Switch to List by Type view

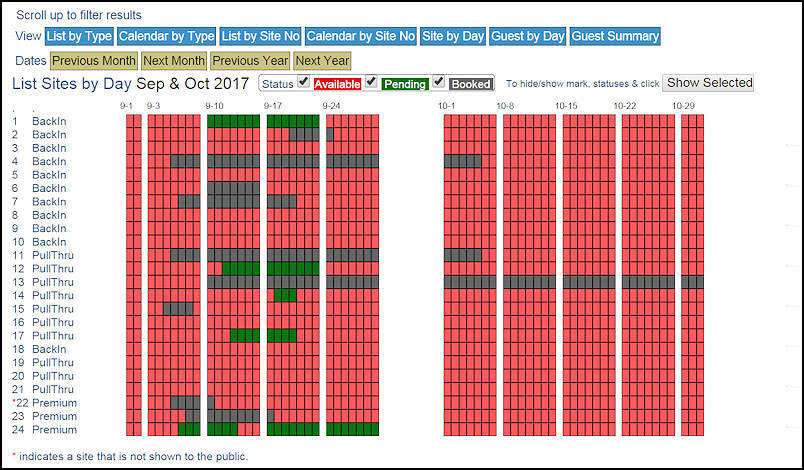[79, 36]
